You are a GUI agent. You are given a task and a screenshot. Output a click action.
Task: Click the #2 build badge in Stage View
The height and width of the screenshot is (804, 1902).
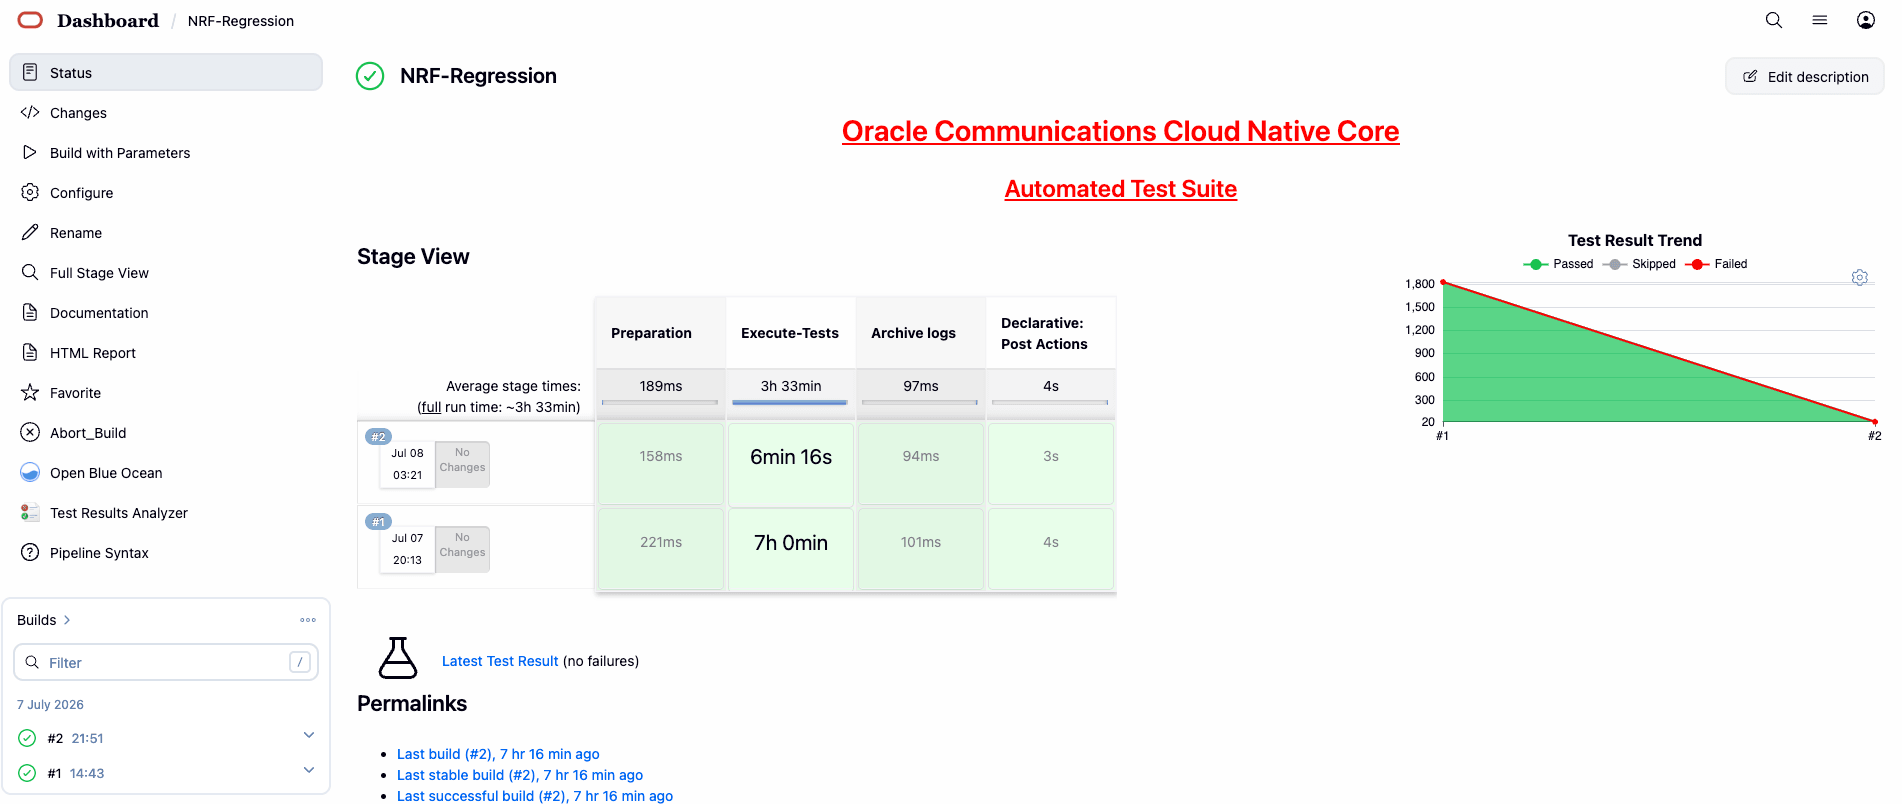379,437
